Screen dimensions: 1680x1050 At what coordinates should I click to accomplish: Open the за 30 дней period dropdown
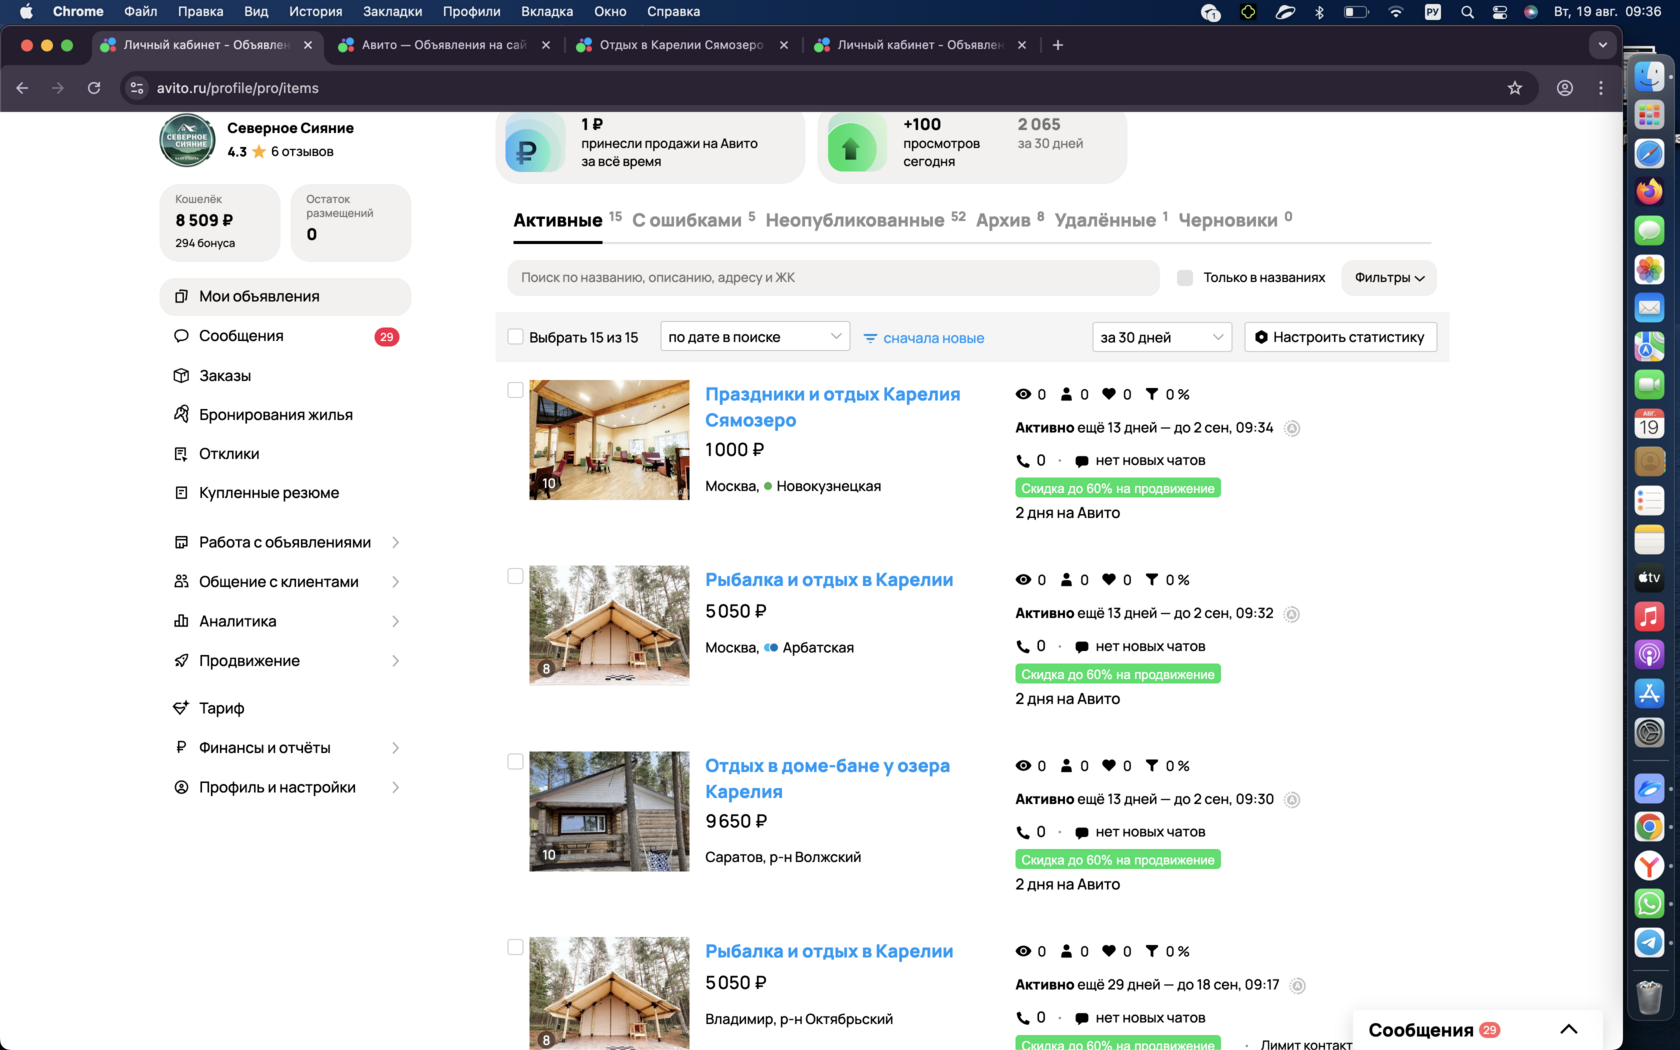(x=1162, y=337)
